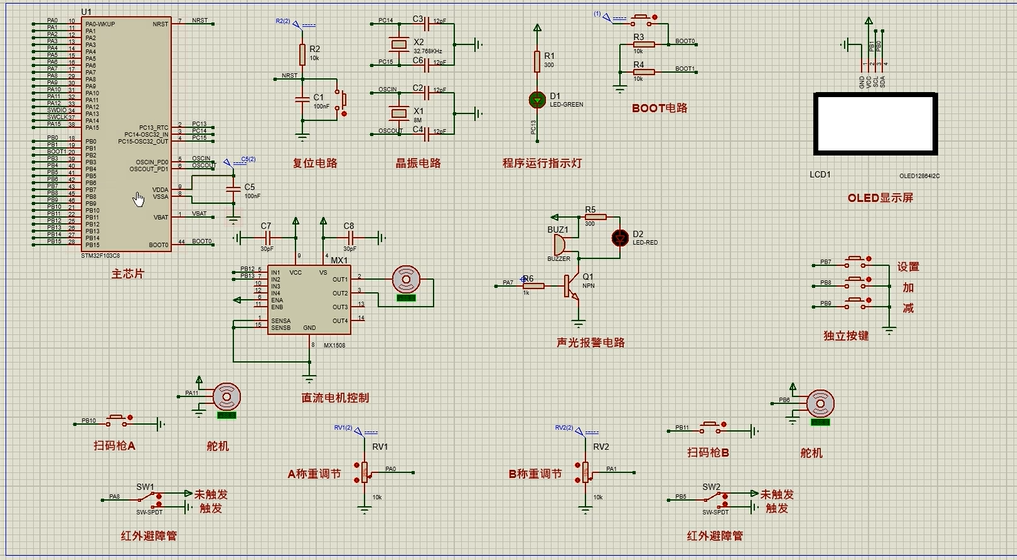
Task: Select the 32.768KHz crystal X2
Action: click(398, 45)
